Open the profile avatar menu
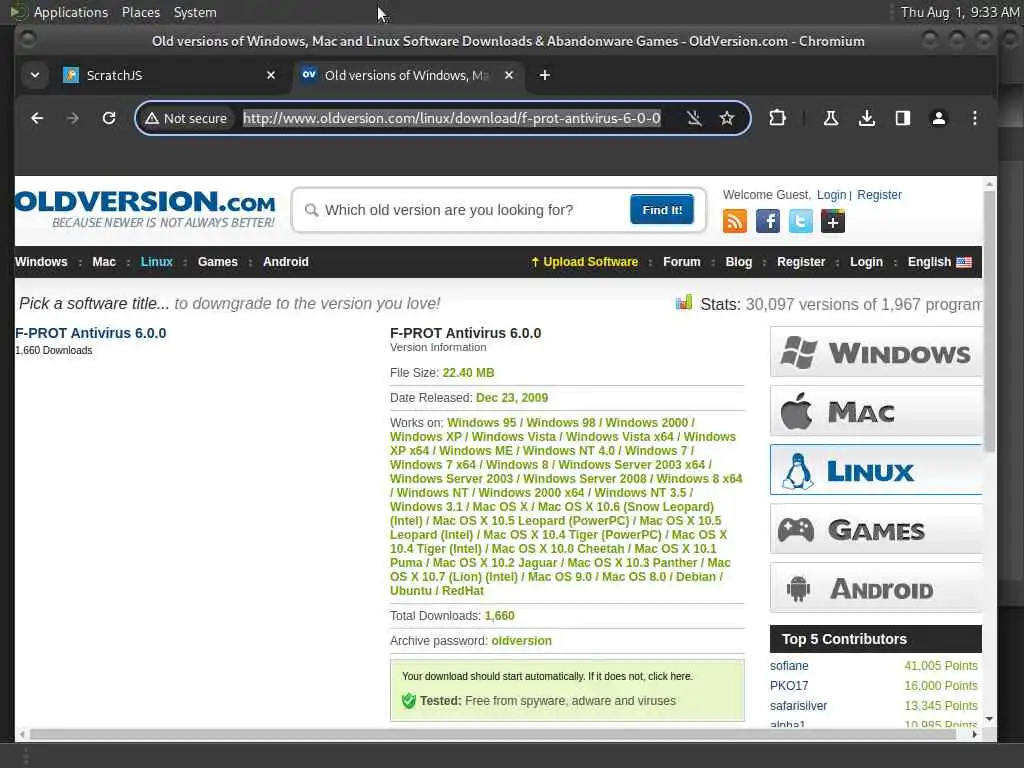1024x768 pixels. tap(938, 118)
